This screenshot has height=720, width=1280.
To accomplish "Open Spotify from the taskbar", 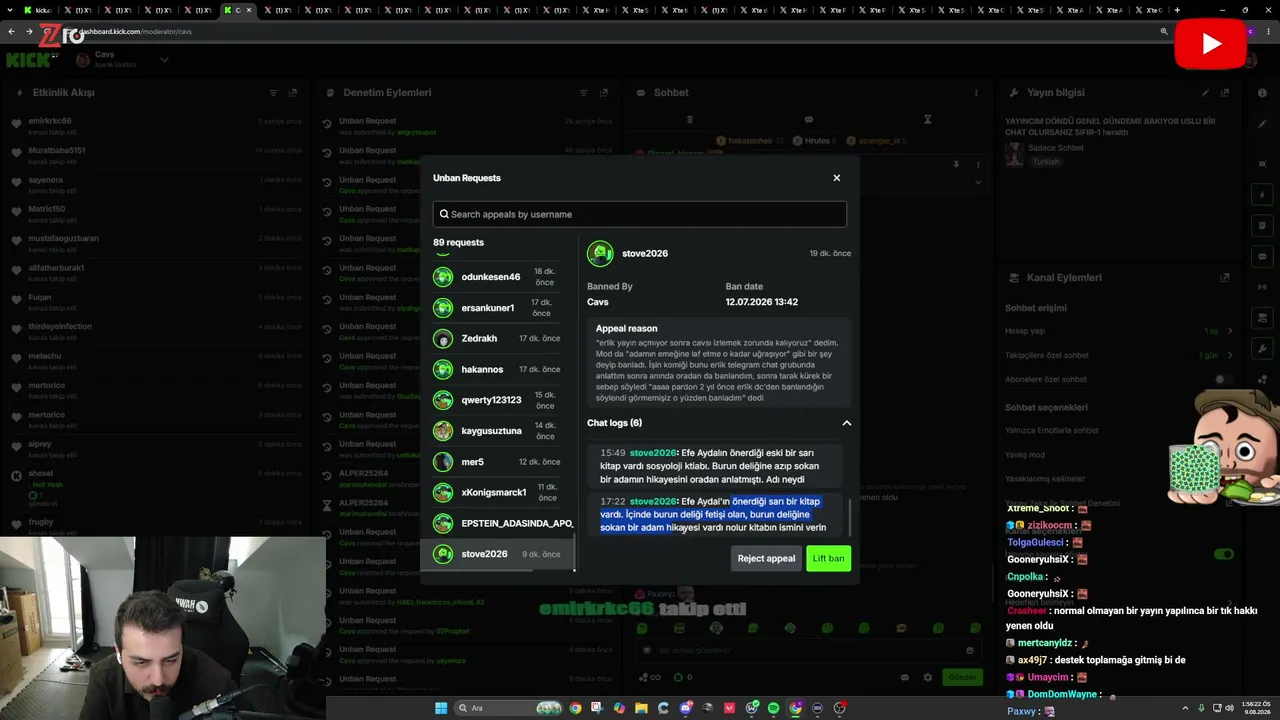I will (x=774, y=708).
